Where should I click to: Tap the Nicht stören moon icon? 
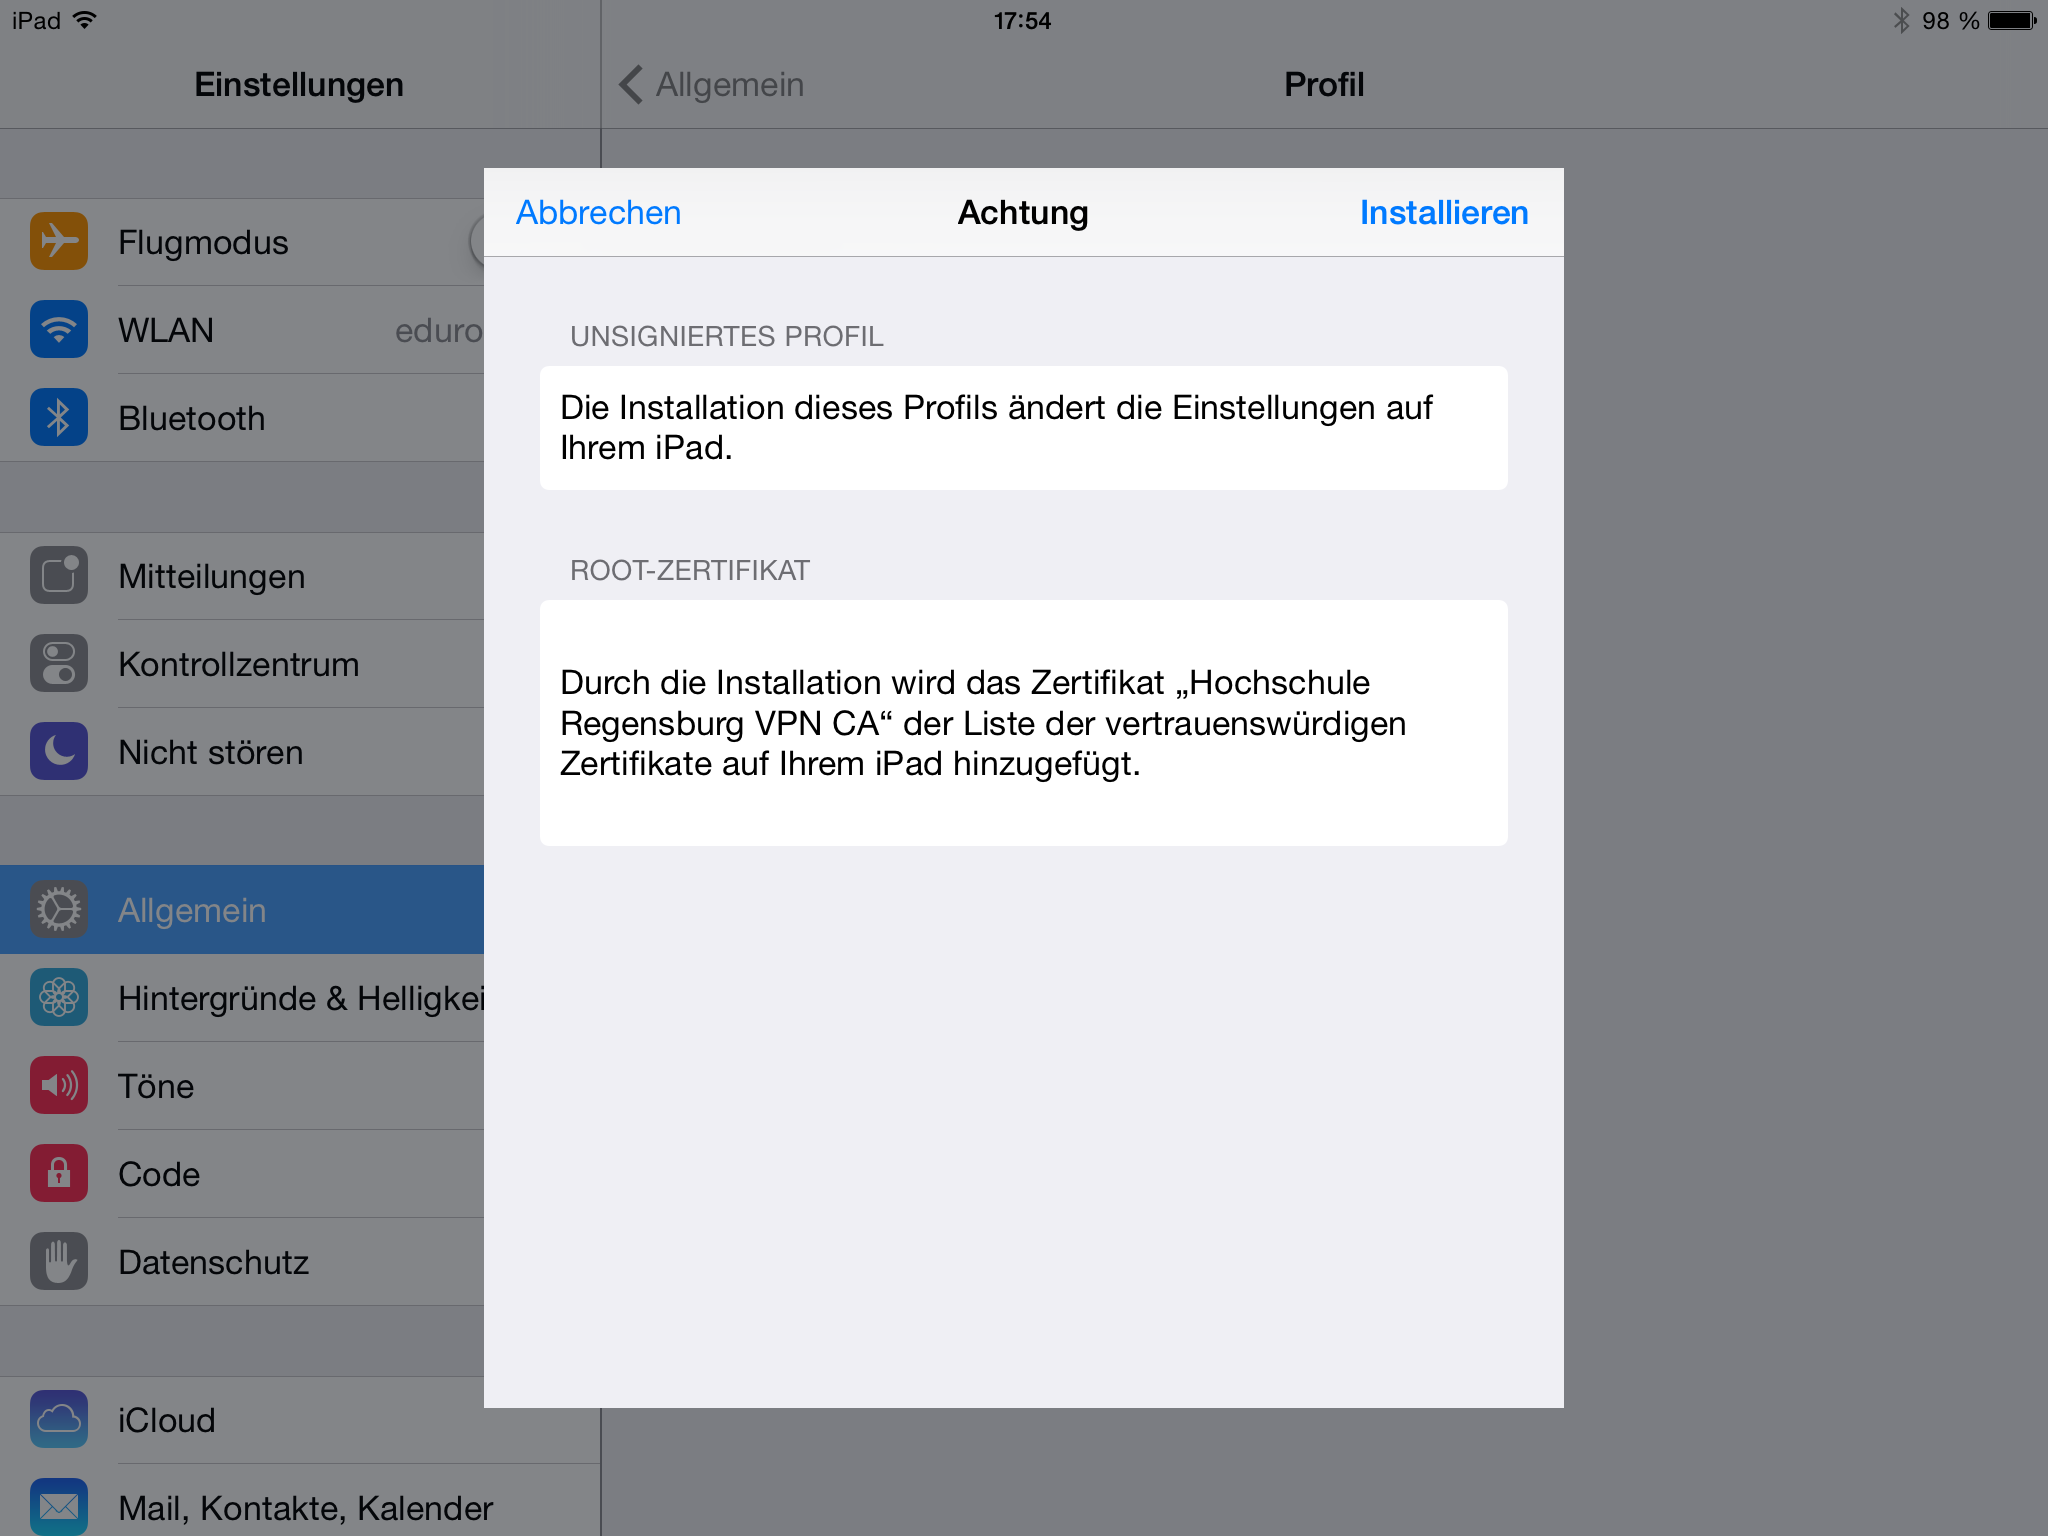coord(59,751)
